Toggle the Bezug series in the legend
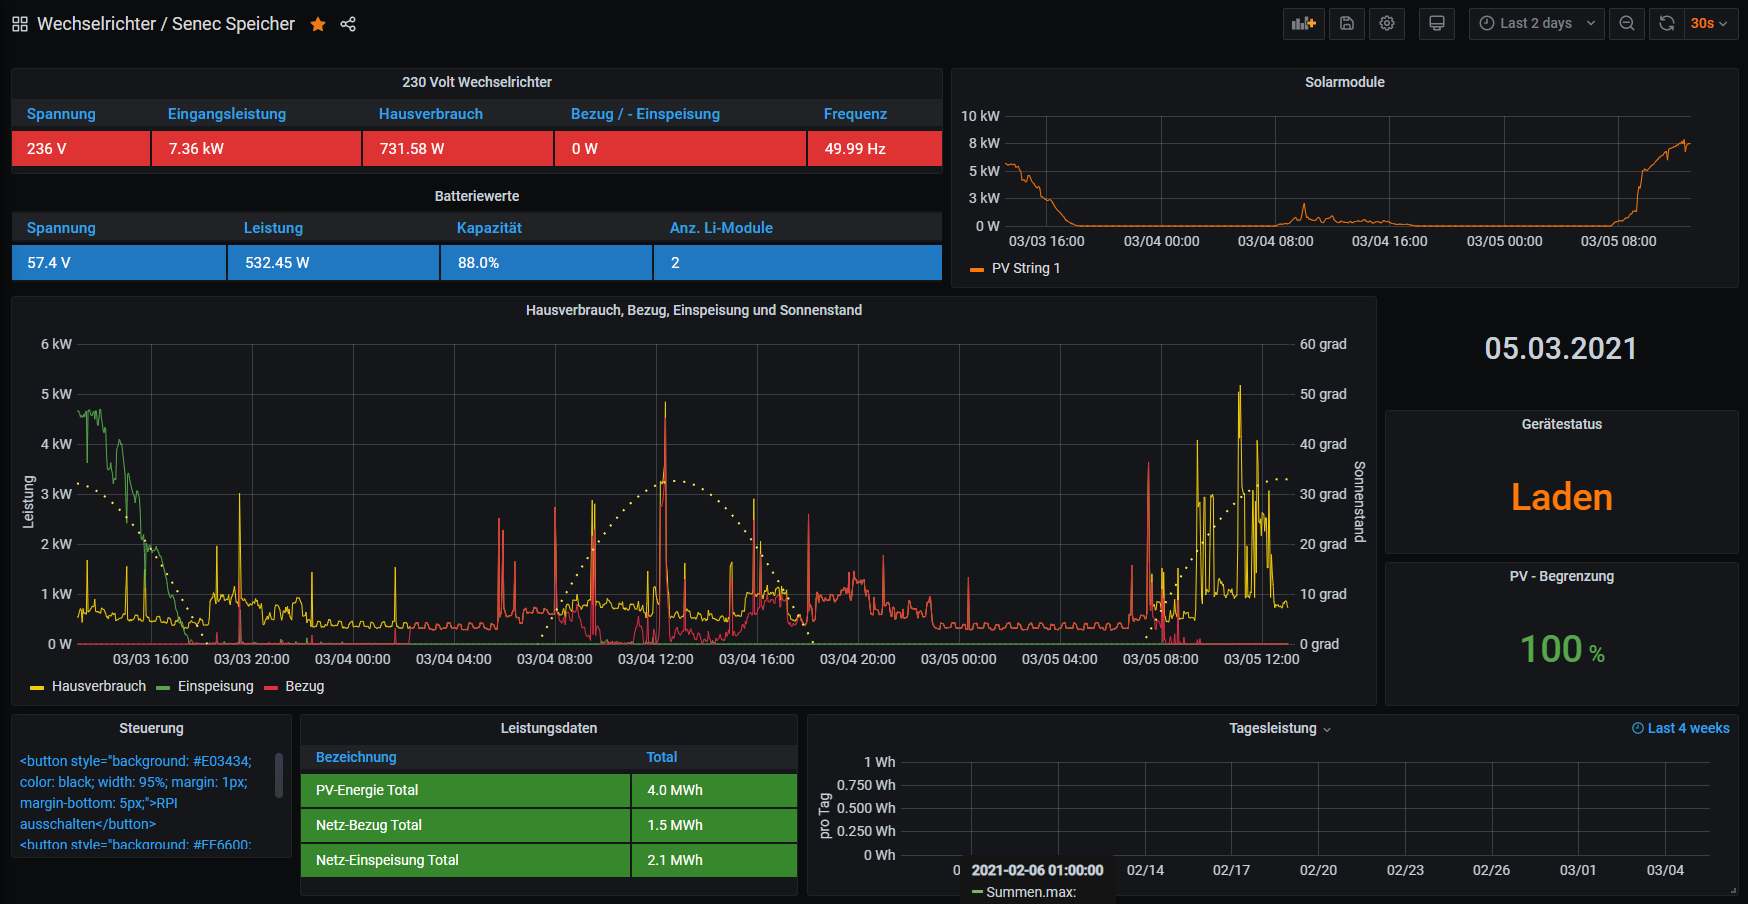Viewport: 1748px width, 904px height. pos(304,686)
